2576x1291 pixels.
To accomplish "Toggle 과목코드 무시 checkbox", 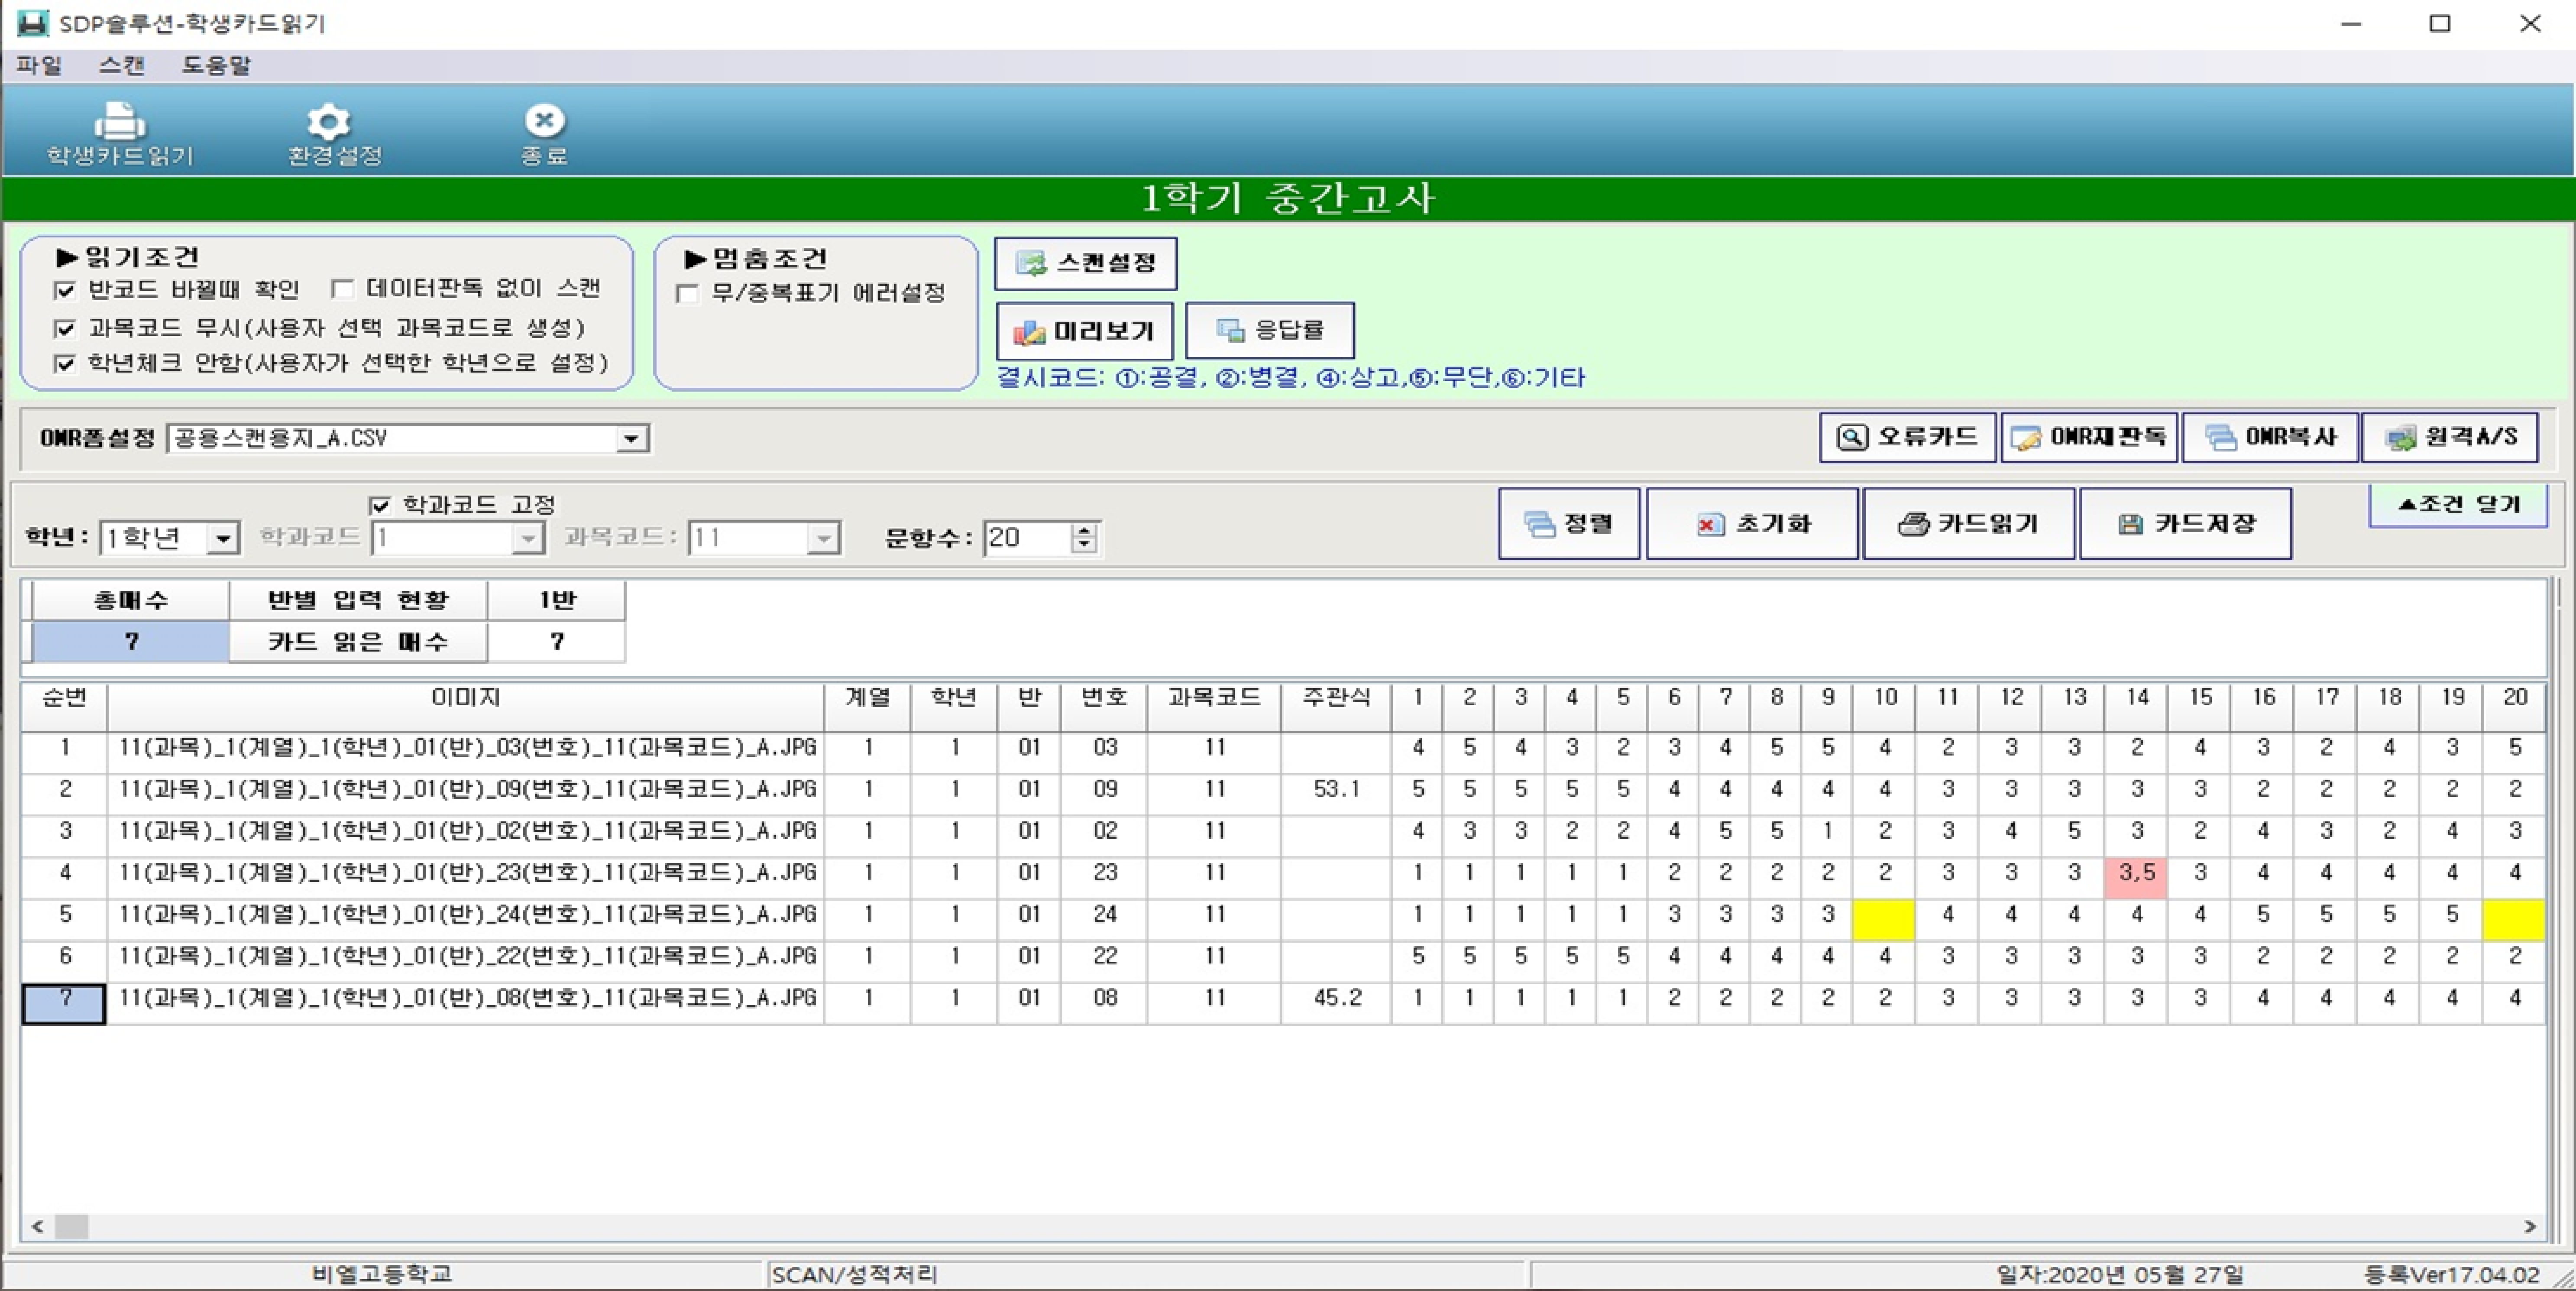I will coord(65,328).
